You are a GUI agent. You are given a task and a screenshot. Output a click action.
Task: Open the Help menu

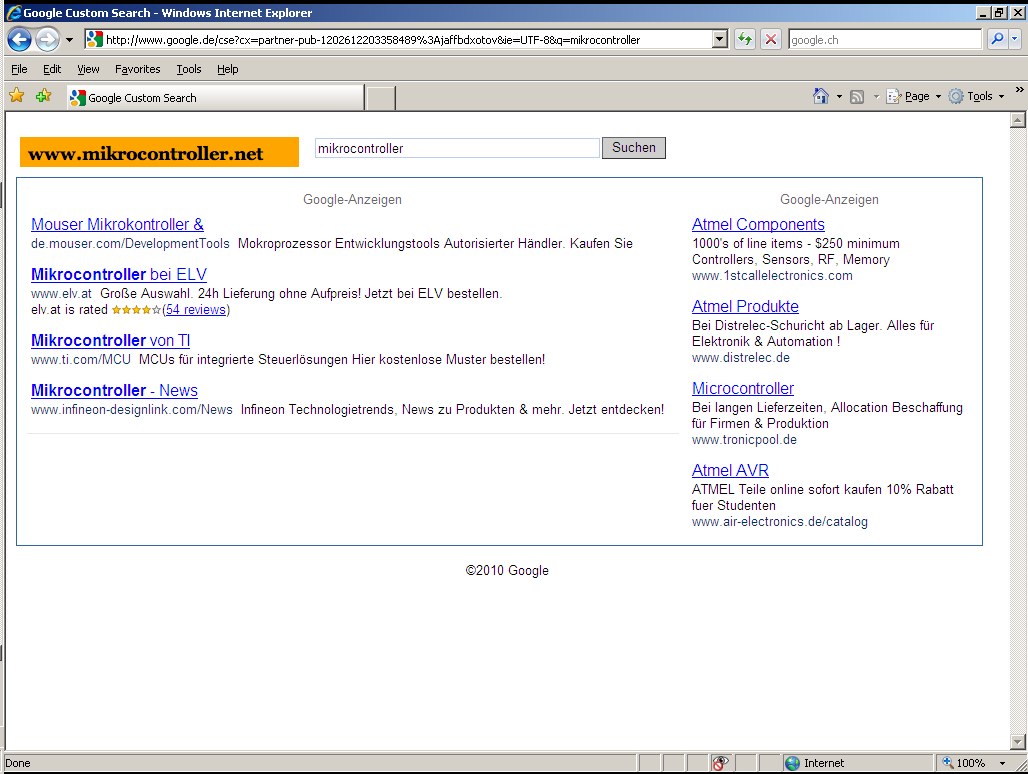pos(227,69)
